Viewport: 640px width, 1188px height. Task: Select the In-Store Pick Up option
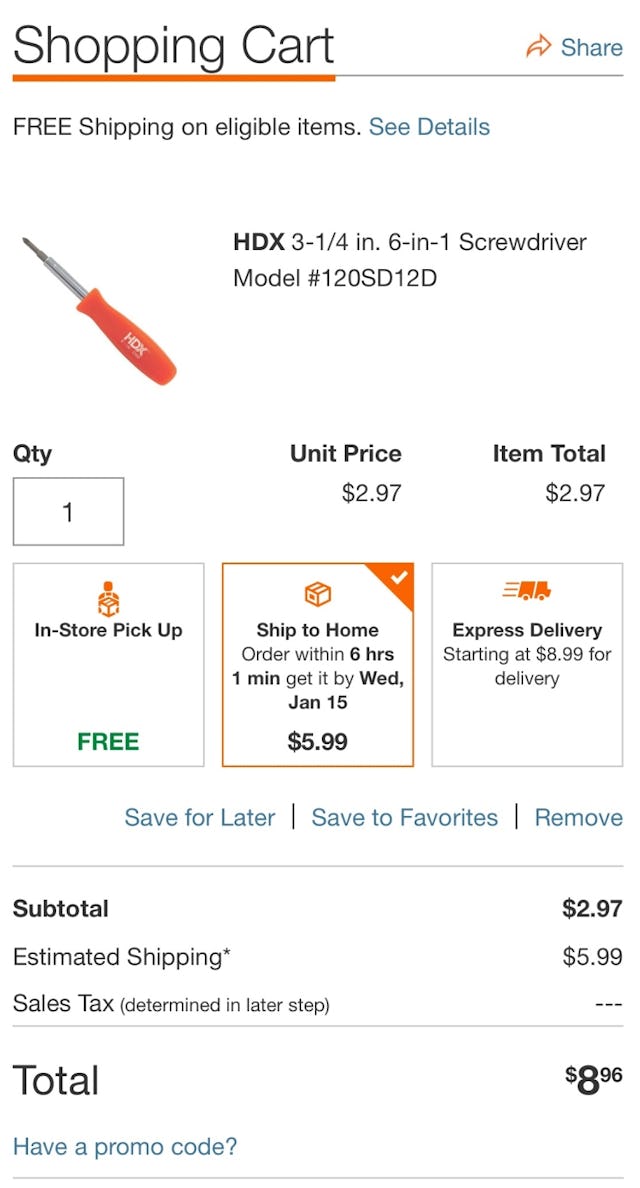[108, 665]
